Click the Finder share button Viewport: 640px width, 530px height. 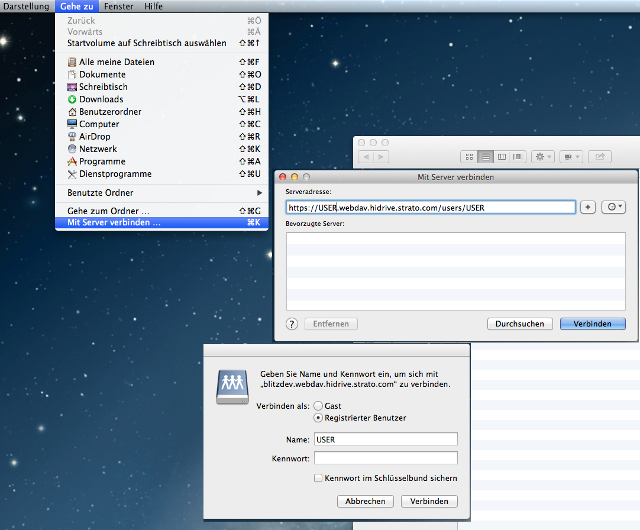tap(600, 157)
